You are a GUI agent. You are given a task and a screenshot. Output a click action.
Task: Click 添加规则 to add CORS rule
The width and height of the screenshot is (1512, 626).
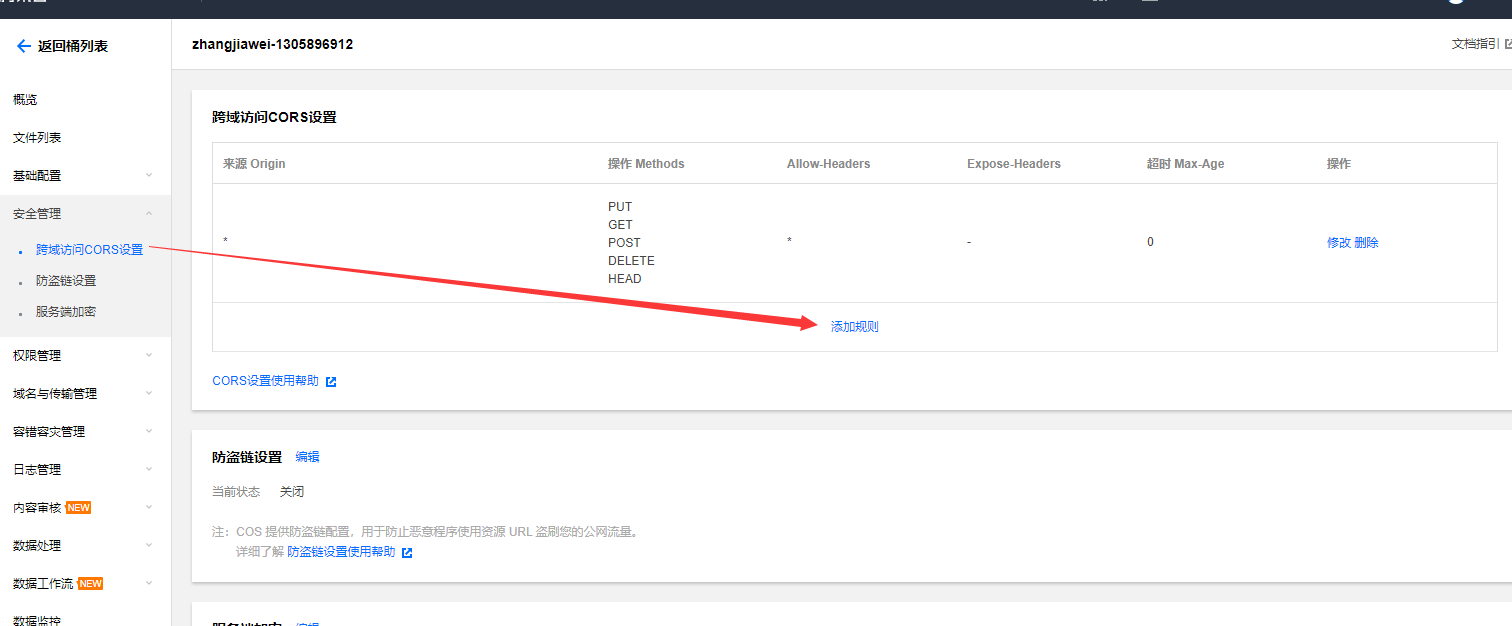pos(855,327)
